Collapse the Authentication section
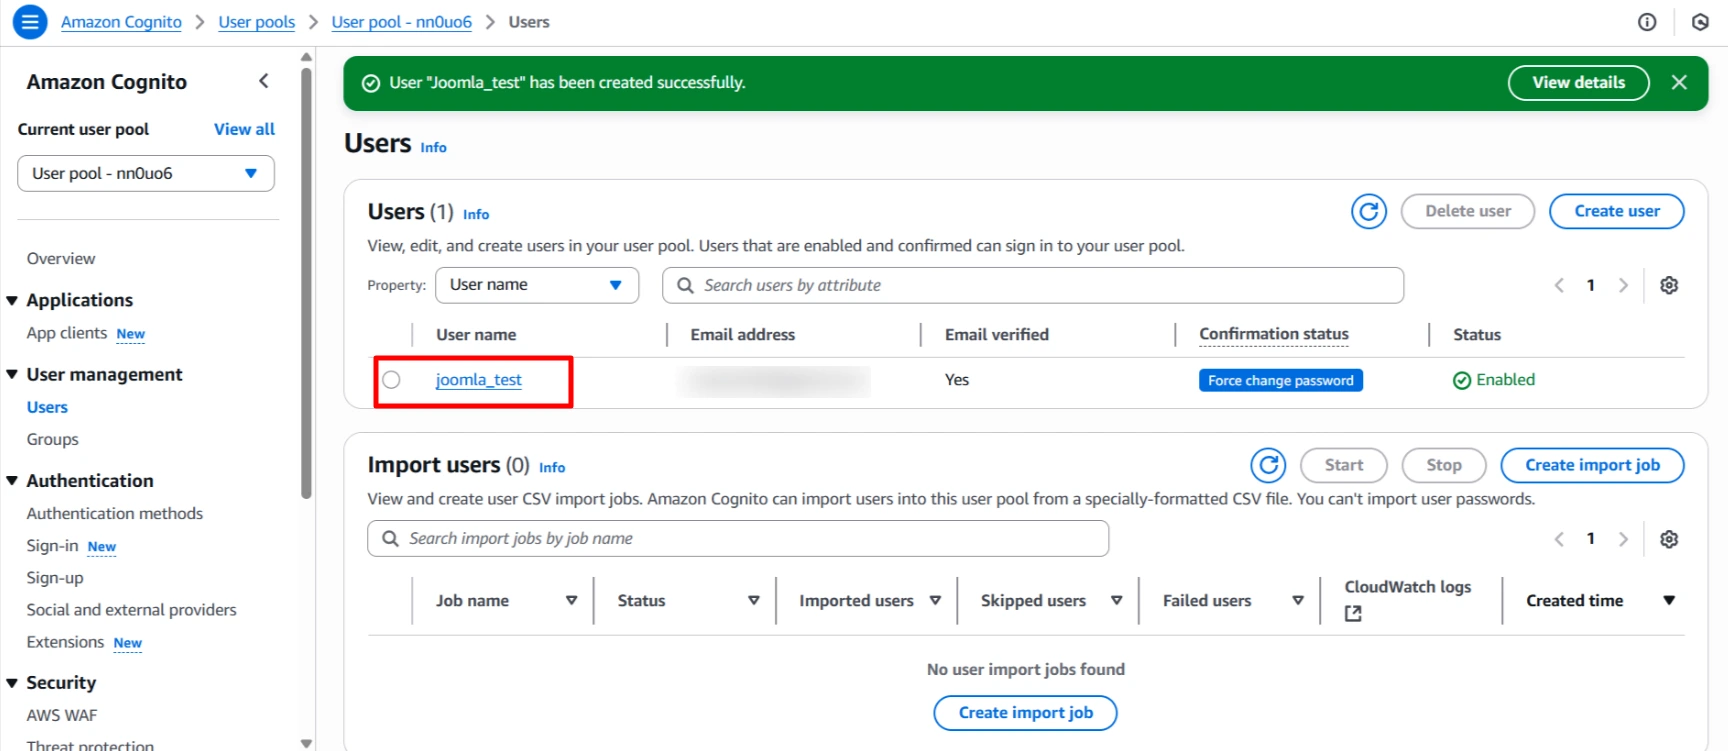This screenshot has width=1728, height=751. 12,481
